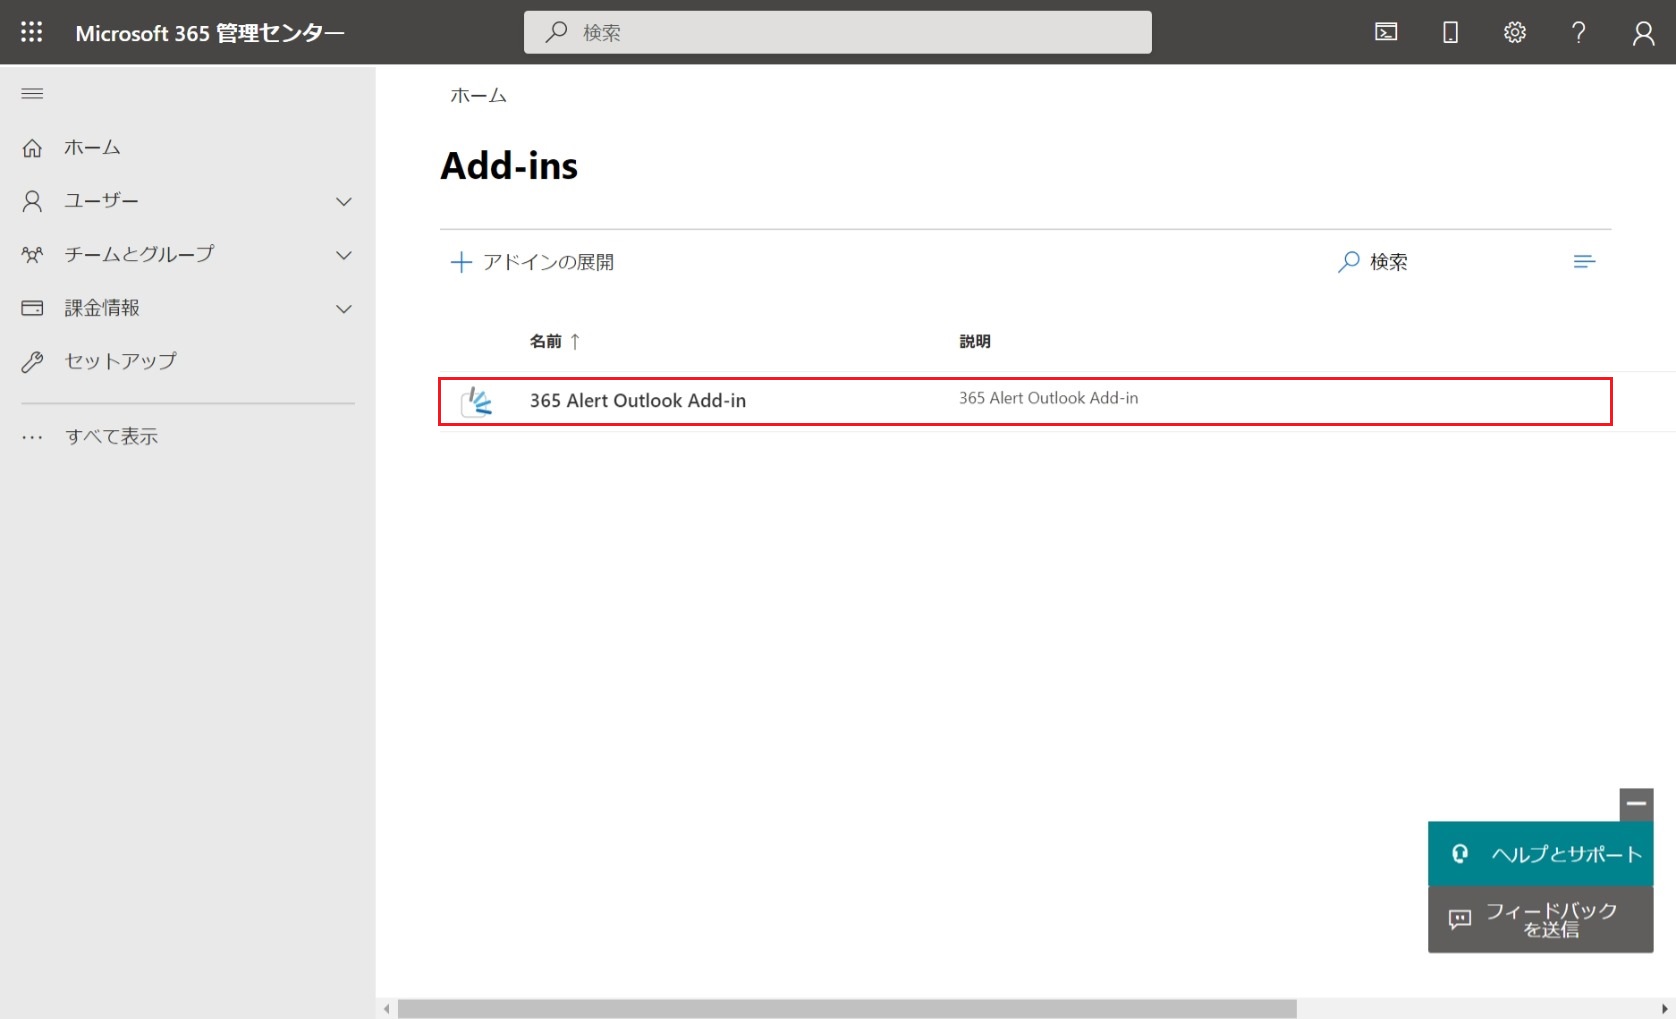Open the list filter options icon
Image resolution: width=1676 pixels, height=1019 pixels.
1583,262
